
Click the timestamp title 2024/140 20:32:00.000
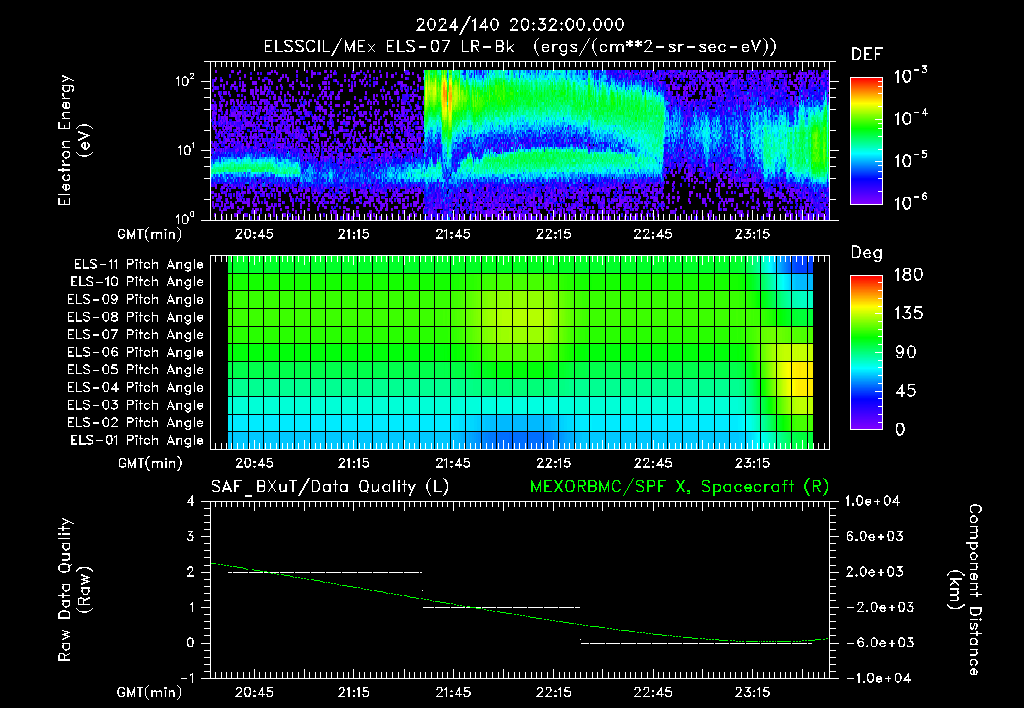coord(520,25)
